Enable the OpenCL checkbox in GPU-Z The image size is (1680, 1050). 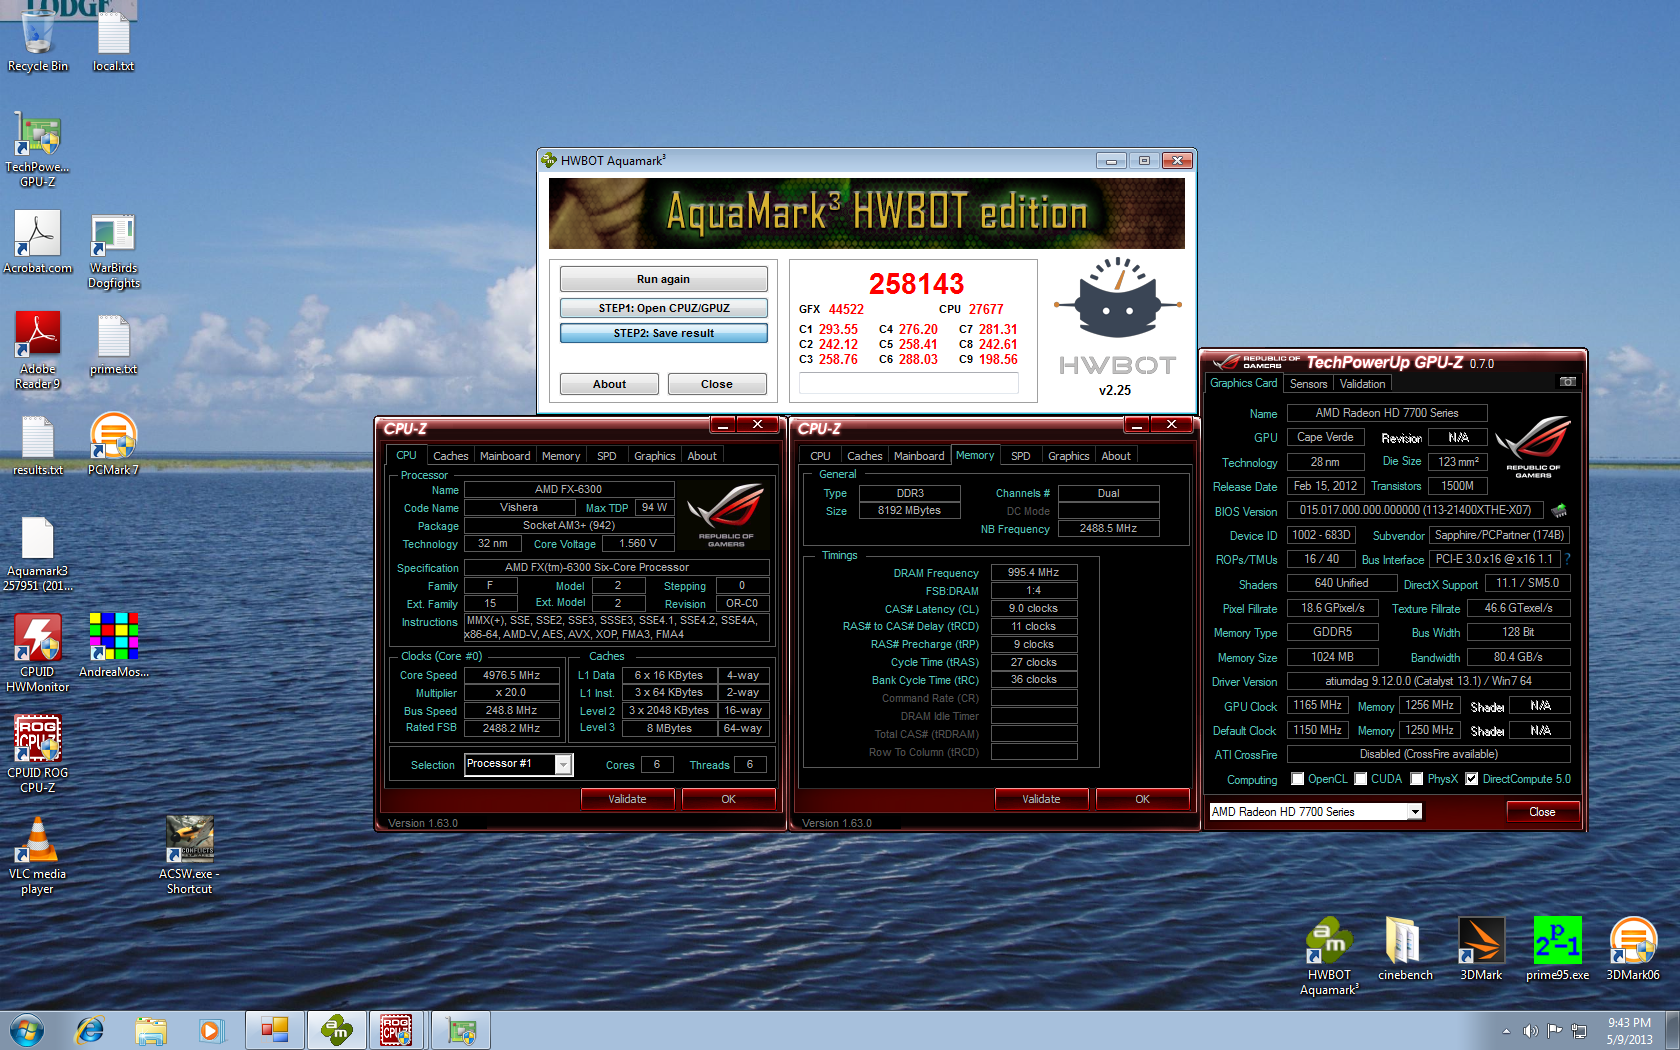click(1298, 779)
